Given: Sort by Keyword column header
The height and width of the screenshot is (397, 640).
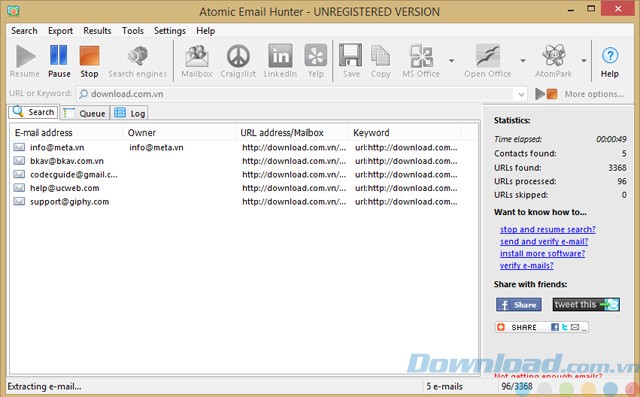Looking at the screenshot, I should [x=404, y=133].
